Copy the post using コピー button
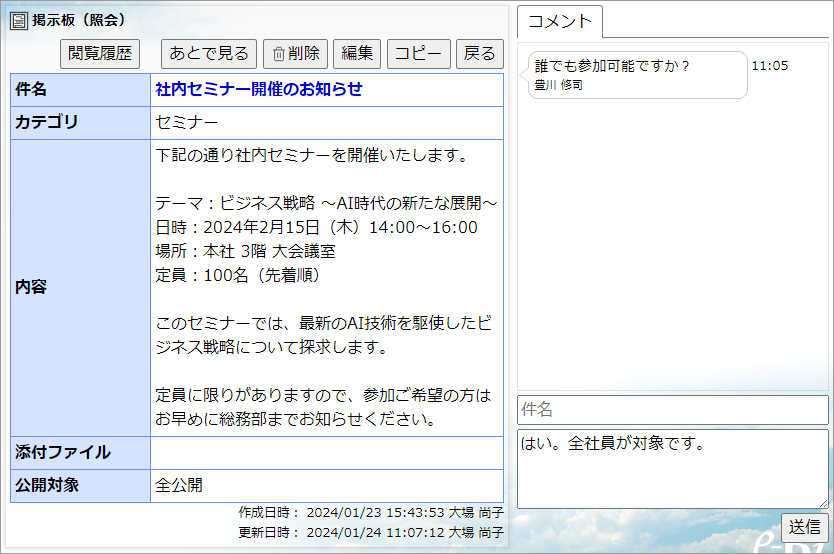834x554 pixels. [419, 54]
